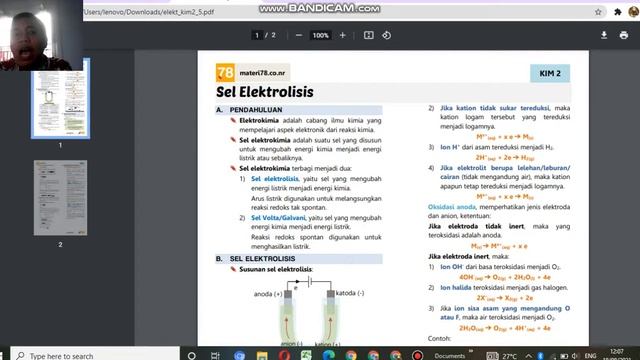Show hidden system tray icons

coord(528,356)
